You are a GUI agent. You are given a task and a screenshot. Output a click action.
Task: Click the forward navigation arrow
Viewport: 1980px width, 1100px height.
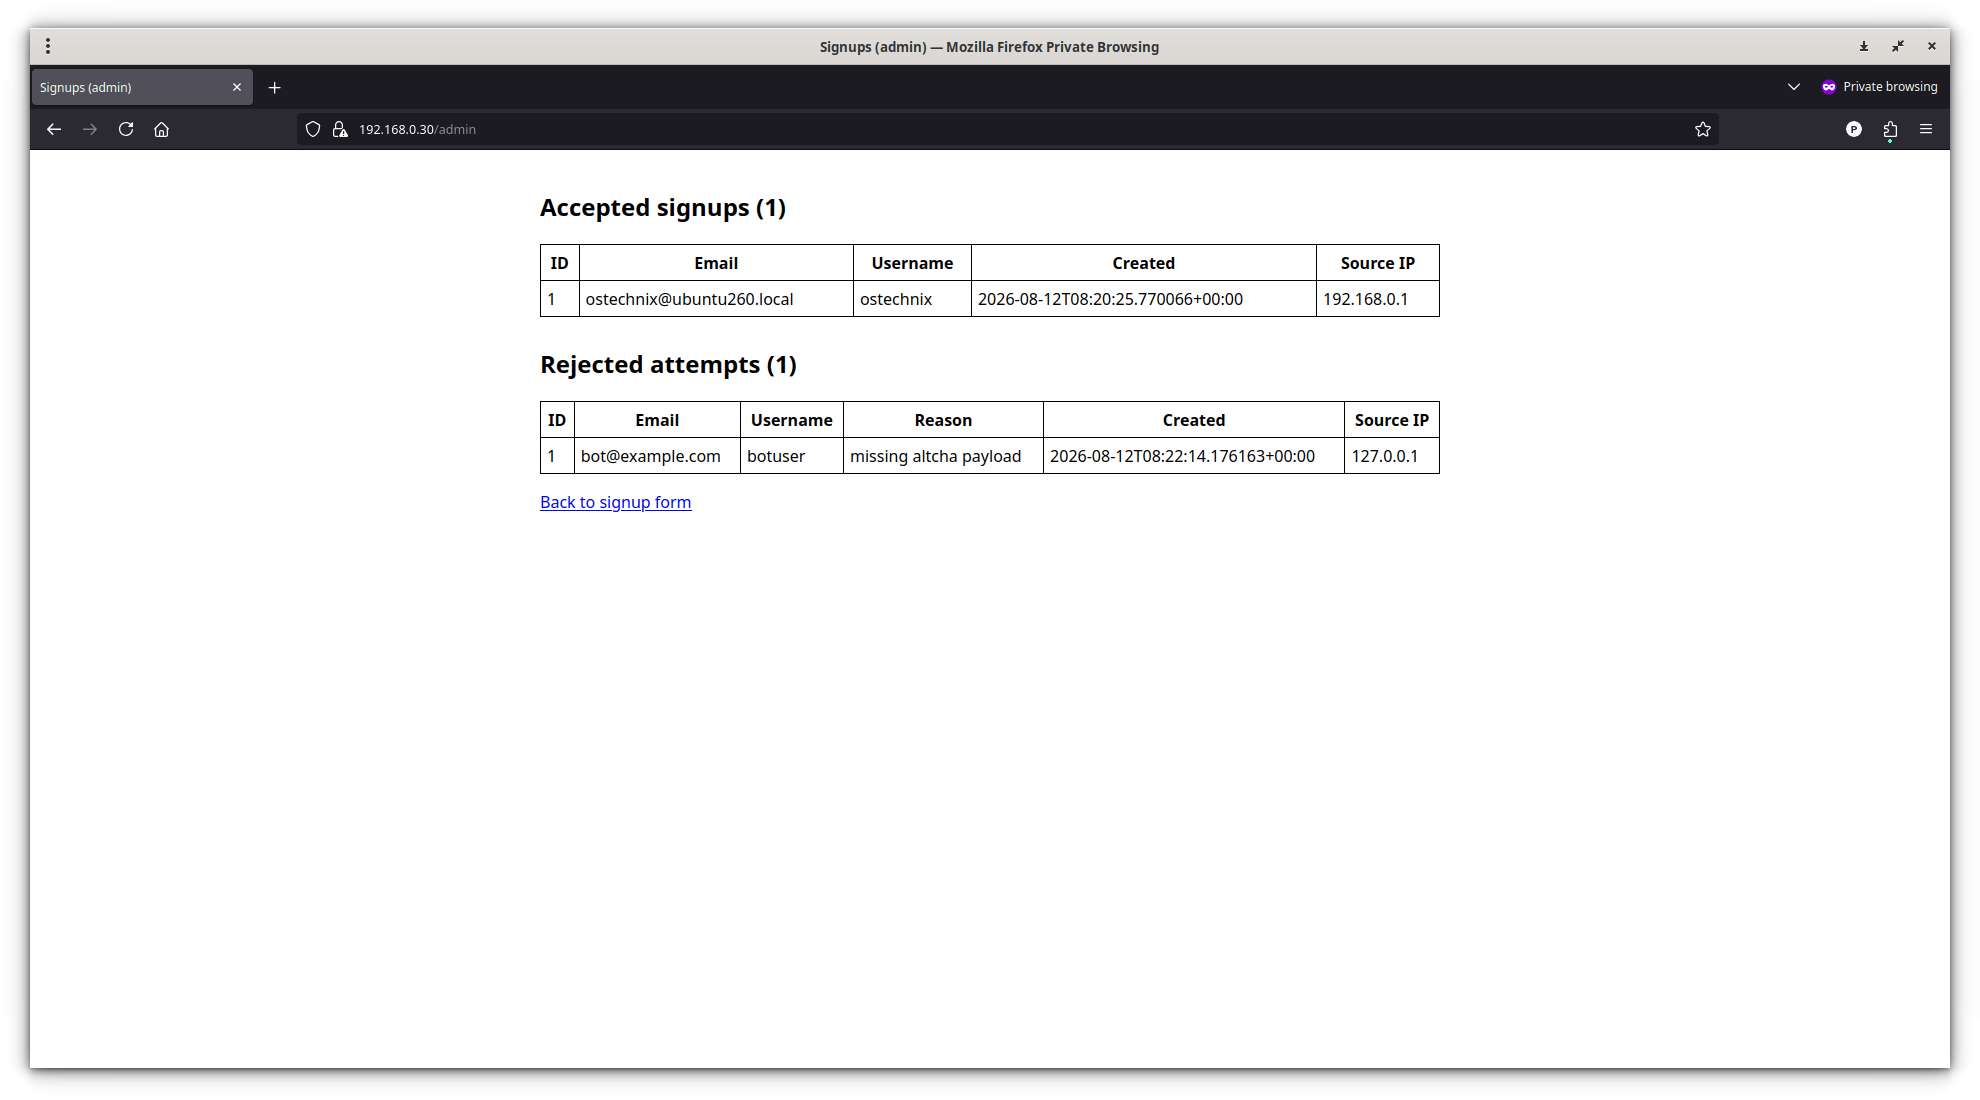pyautogui.click(x=90, y=129)
